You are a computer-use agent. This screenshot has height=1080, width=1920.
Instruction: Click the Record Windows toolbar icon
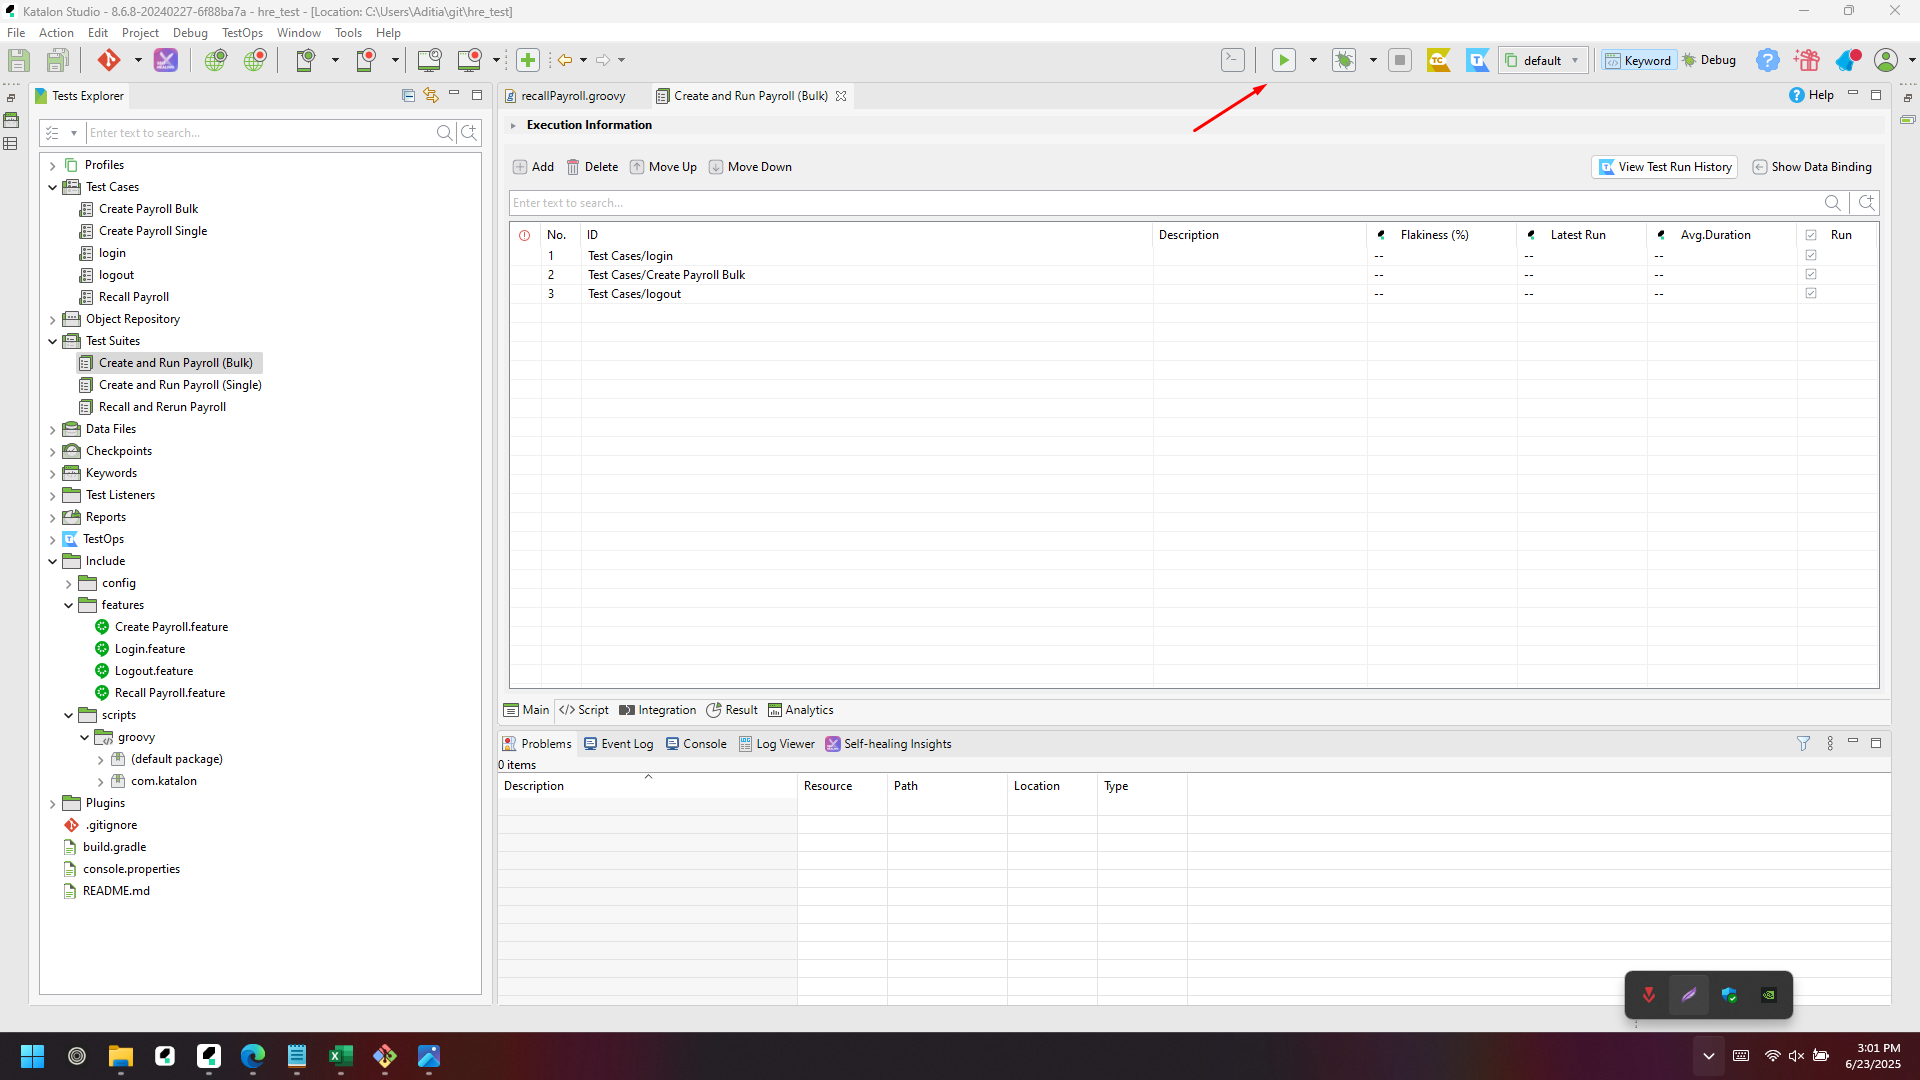pyautogui.click(x=470, y=60)
